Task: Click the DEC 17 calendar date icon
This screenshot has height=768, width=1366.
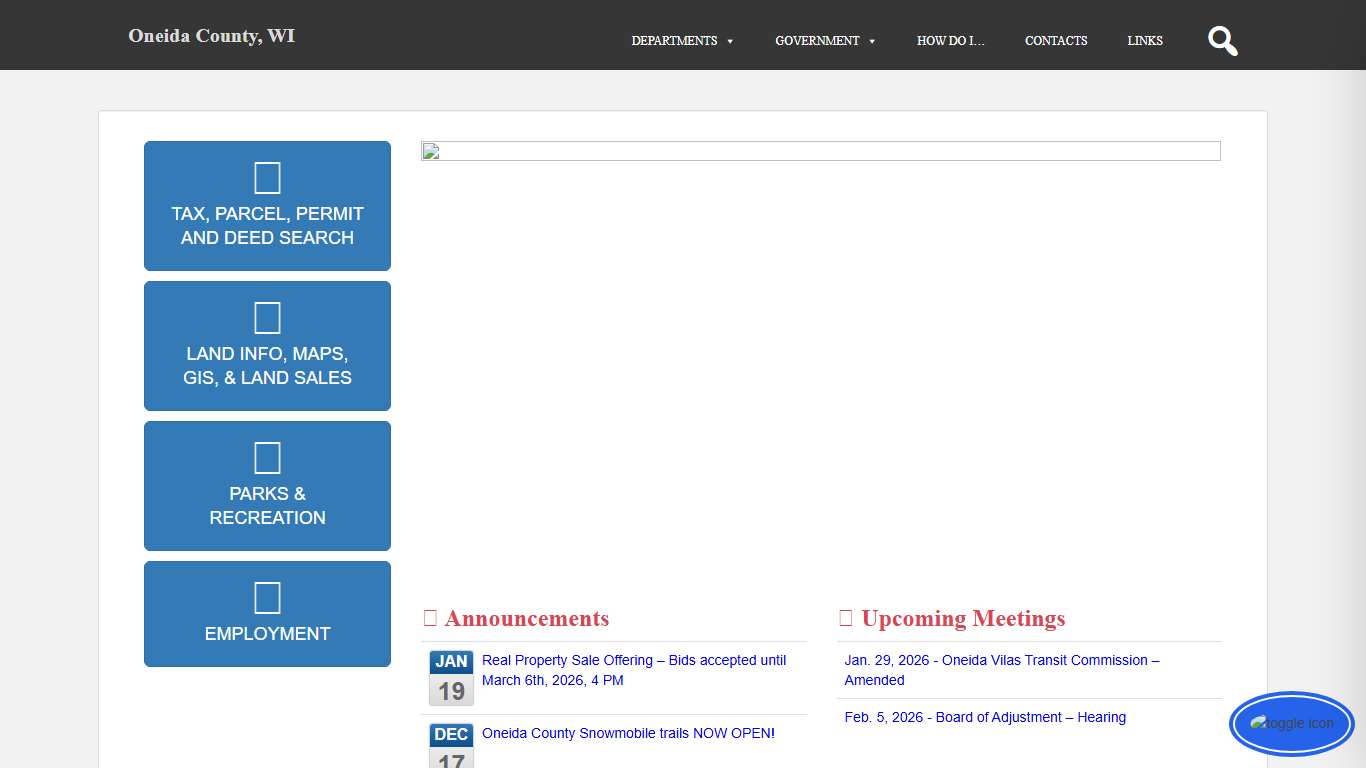Action: point(451,745)
